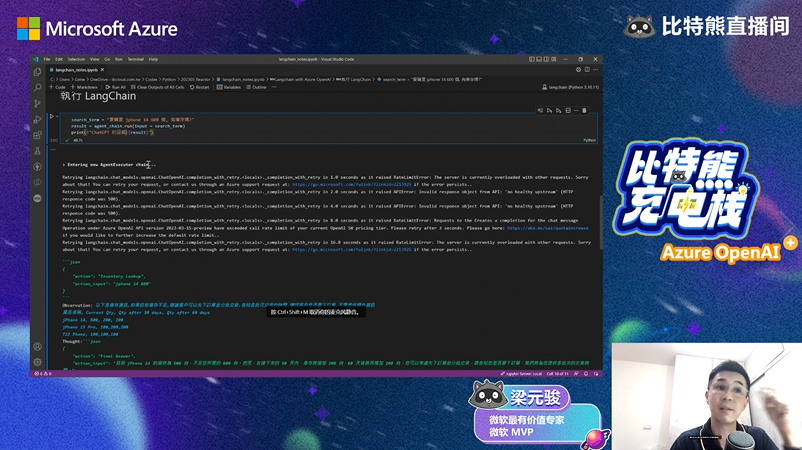The image size is (802, 450).
Task: Add a new Markdown cell
Action: pos(84,87)
